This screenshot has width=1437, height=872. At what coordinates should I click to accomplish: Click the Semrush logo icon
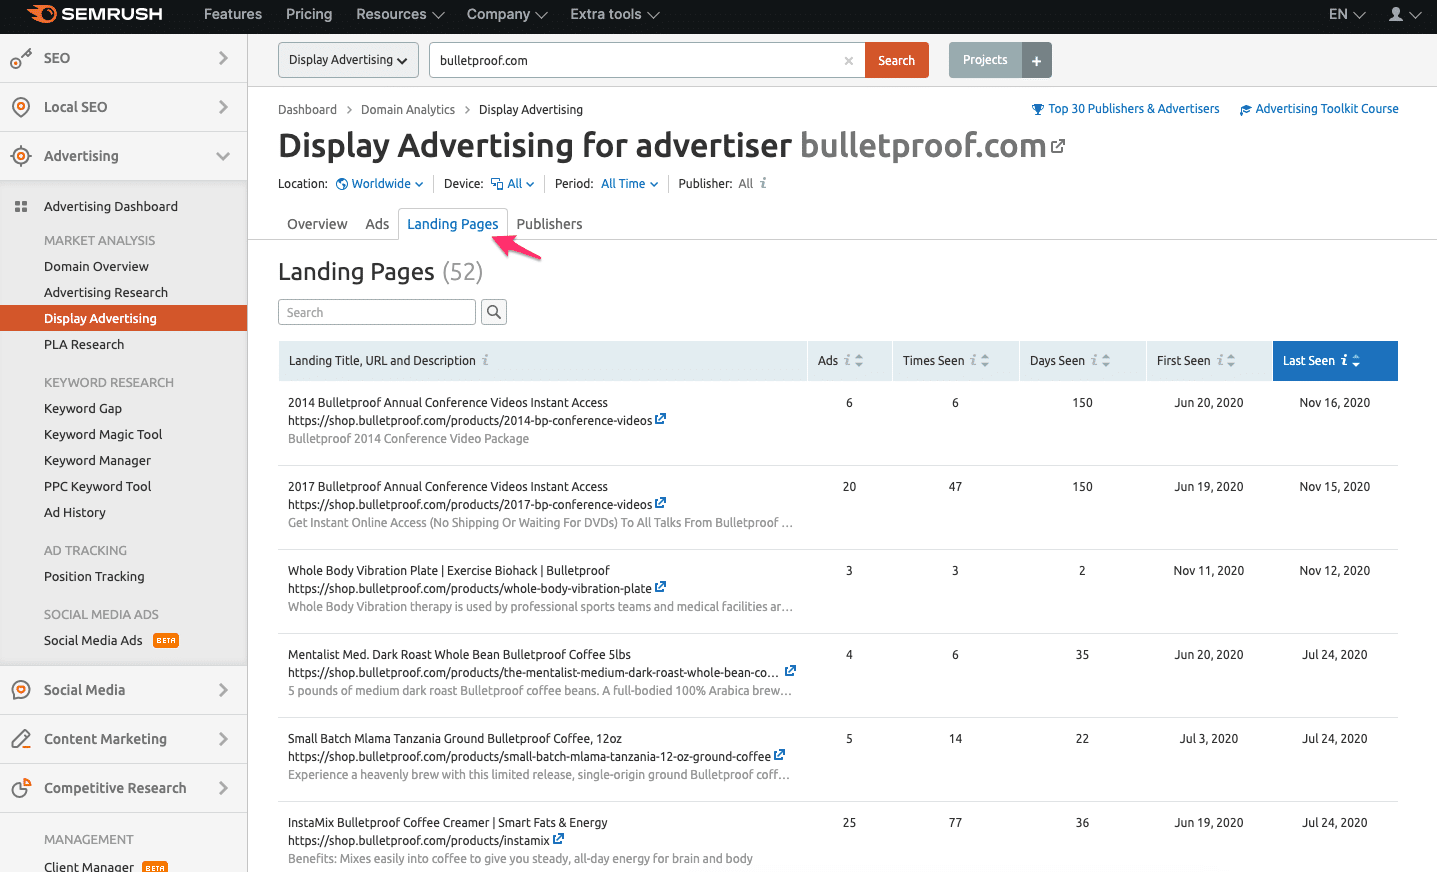click(42, 14)
